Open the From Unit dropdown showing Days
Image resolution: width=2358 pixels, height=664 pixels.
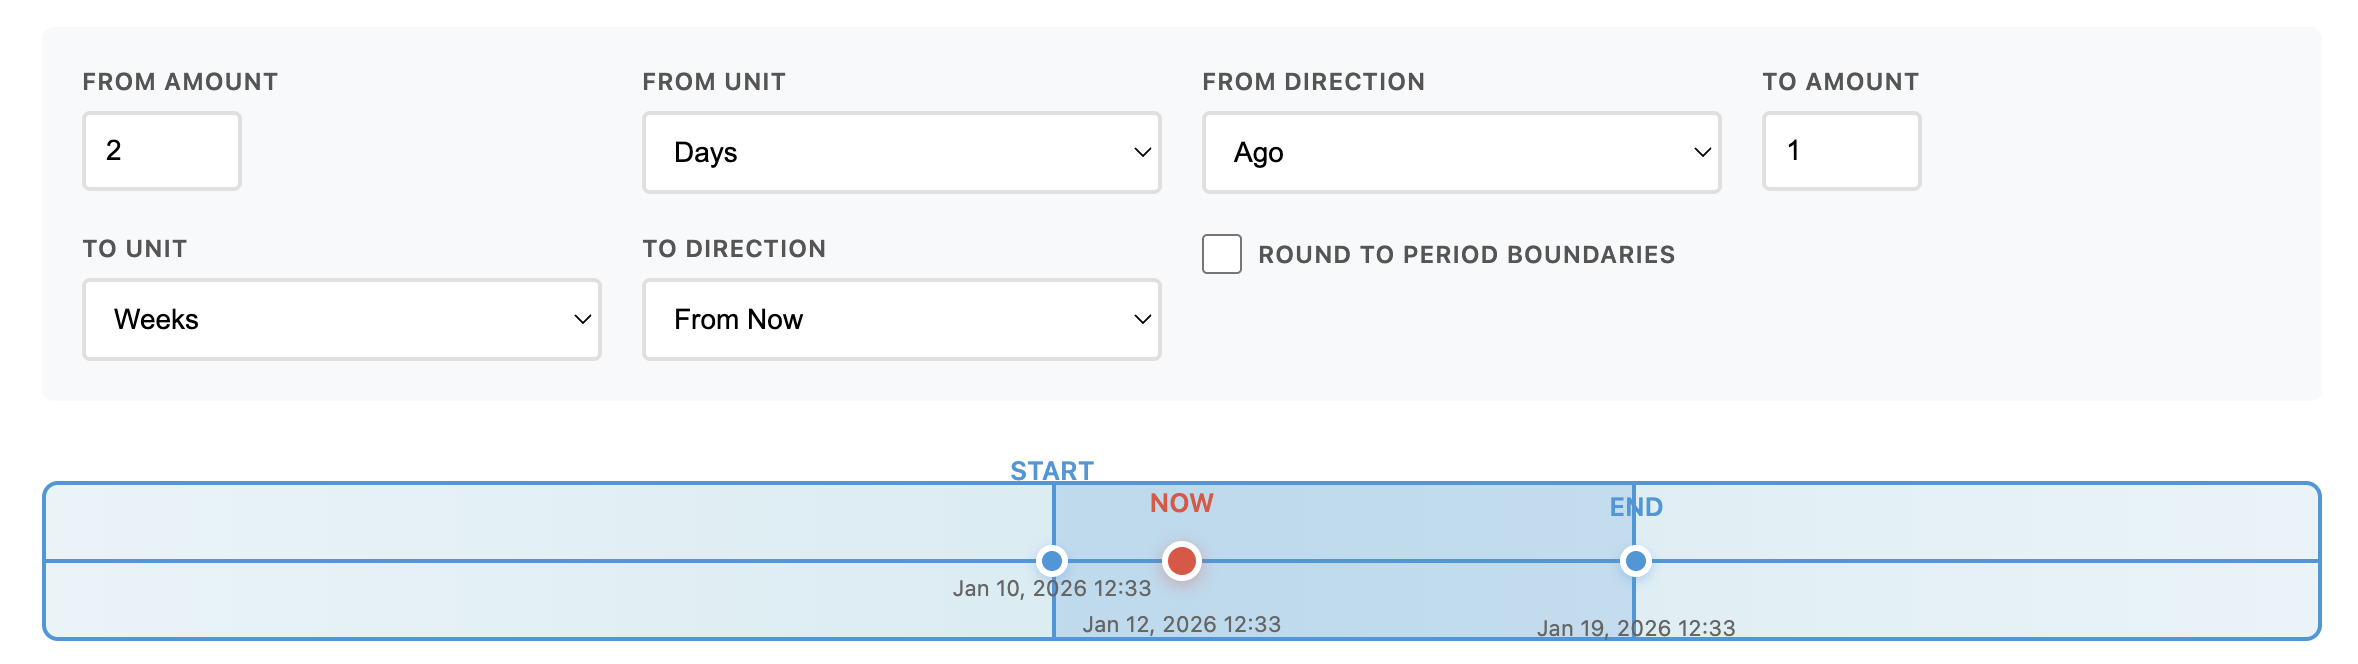click(x=899, y=152)
